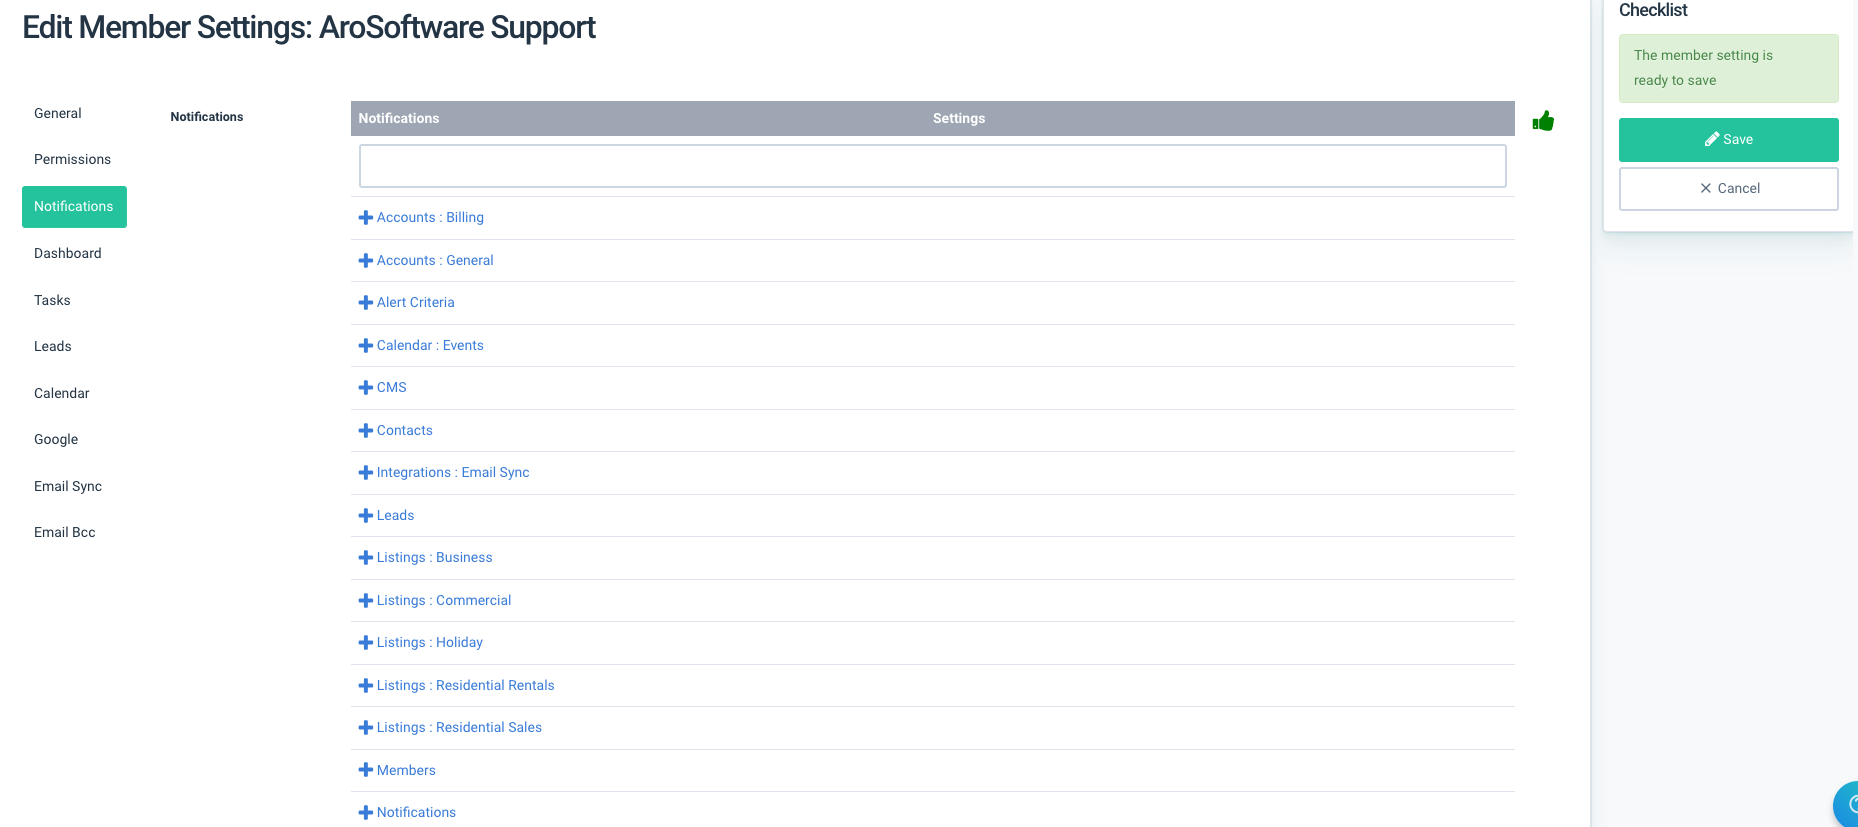Click the Accounts : Billing link text
1858x827 pixels.
click(430, 217)
